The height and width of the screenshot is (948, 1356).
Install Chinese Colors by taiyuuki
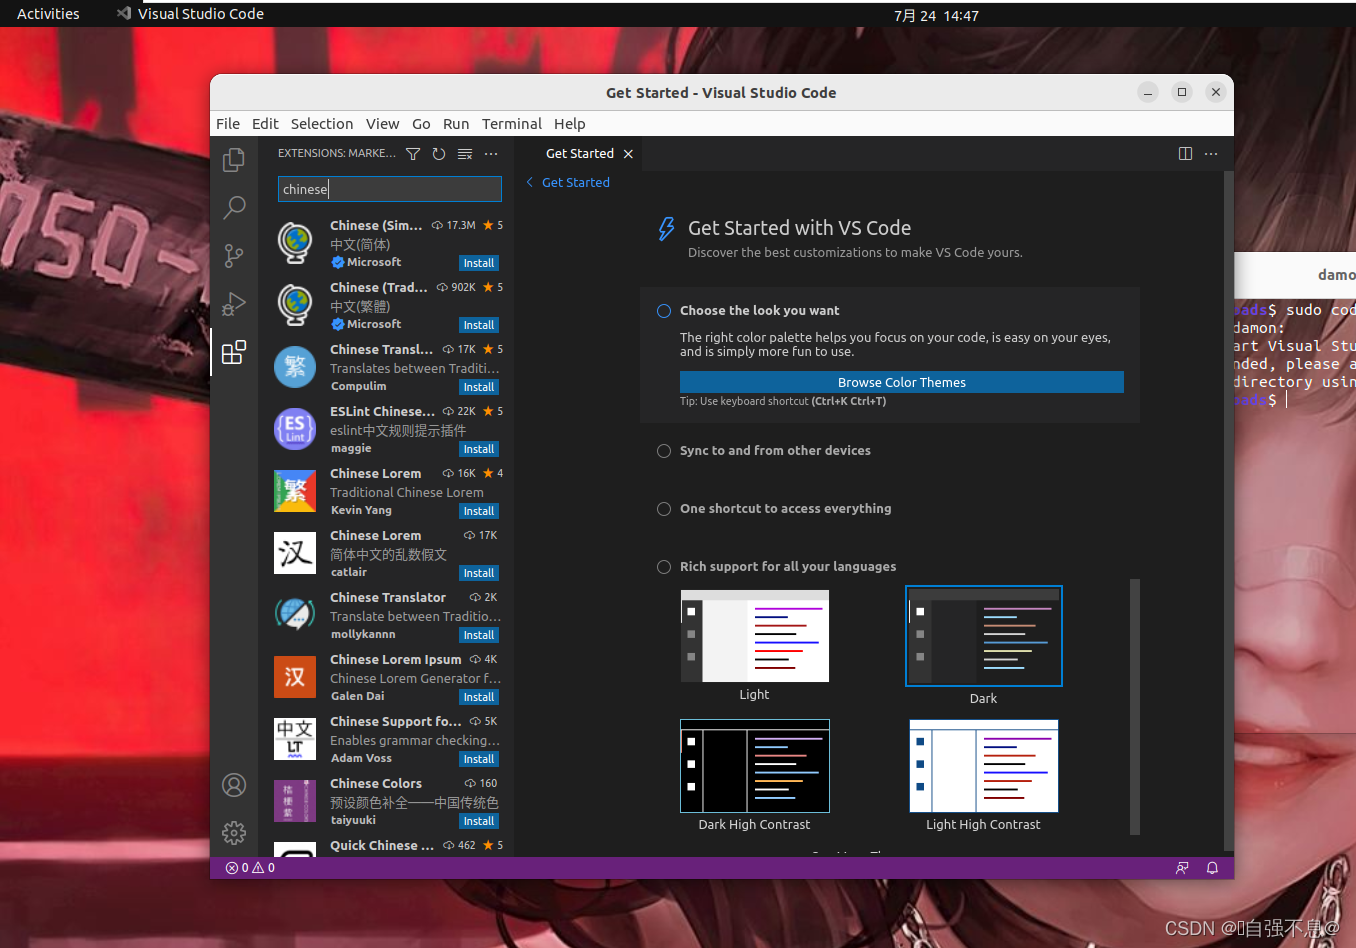[479, 821]
